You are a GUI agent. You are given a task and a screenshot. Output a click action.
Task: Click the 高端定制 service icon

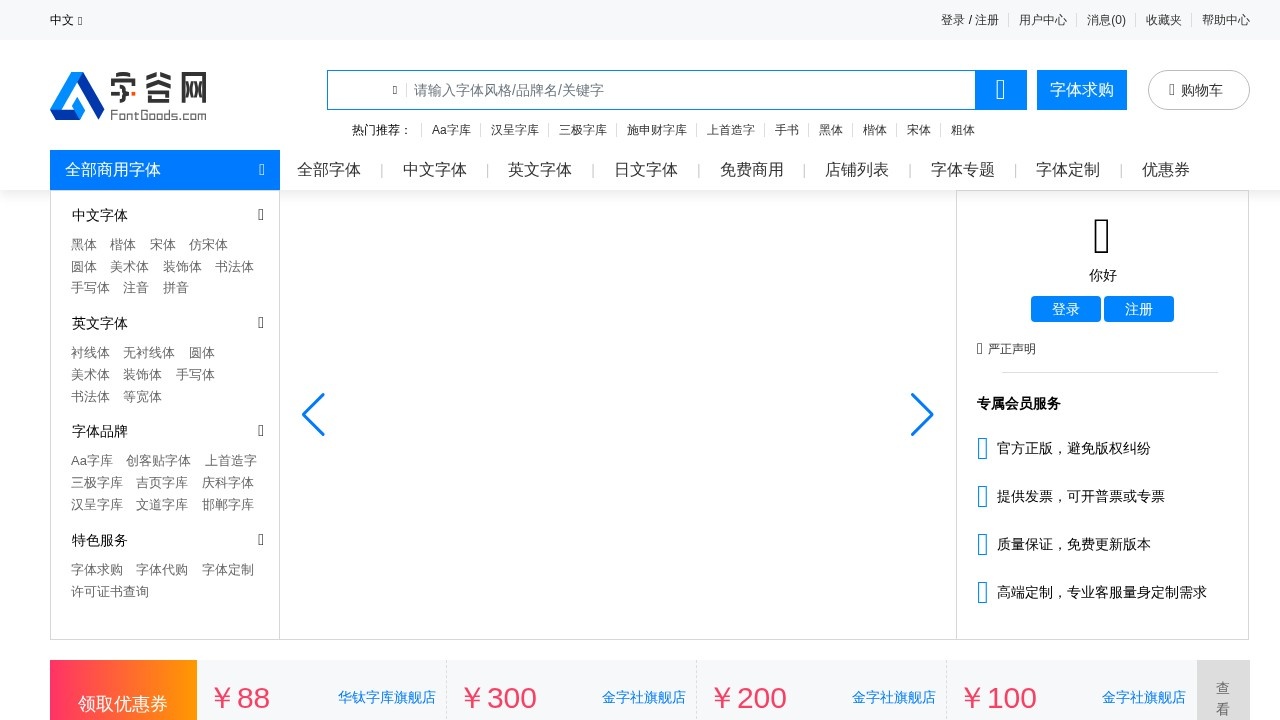982,592
